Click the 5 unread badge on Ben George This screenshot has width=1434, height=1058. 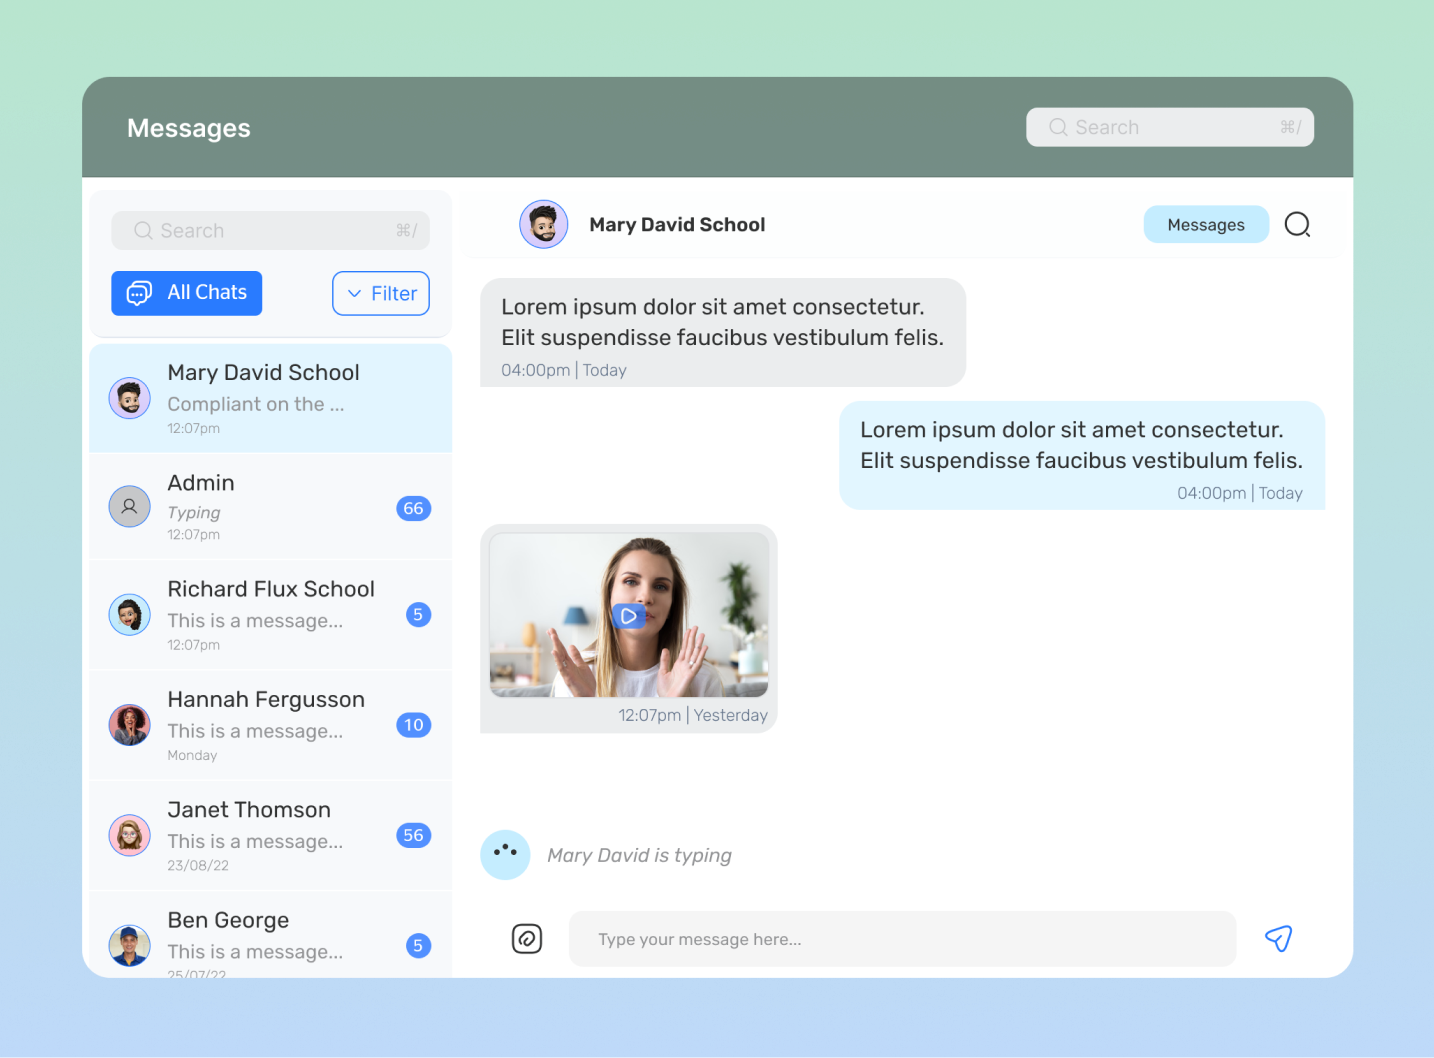click(x=419, y=945)
